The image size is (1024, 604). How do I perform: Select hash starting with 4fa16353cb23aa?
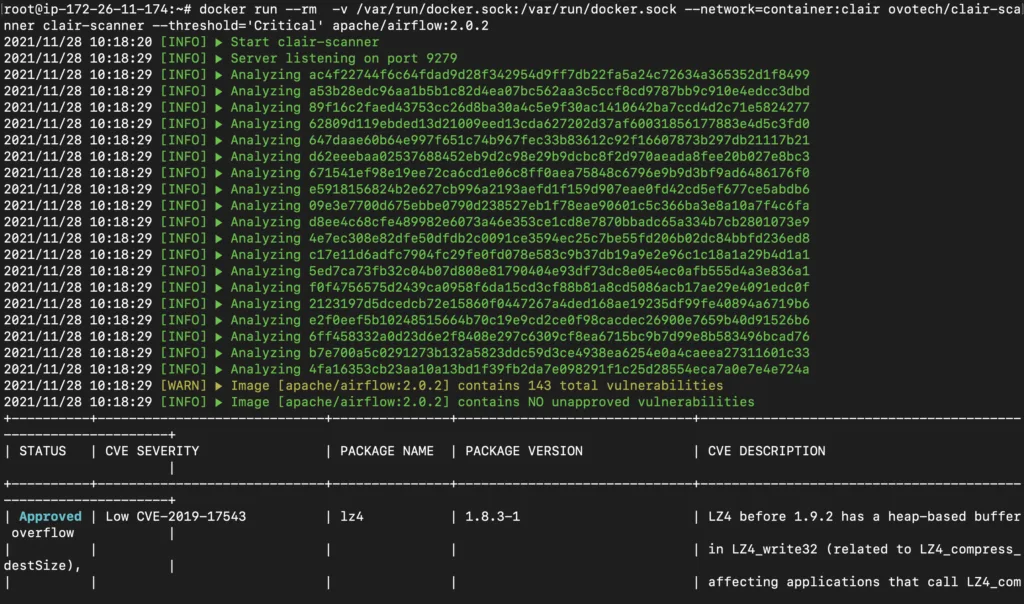pyautogui.click(x=559, y=369)
